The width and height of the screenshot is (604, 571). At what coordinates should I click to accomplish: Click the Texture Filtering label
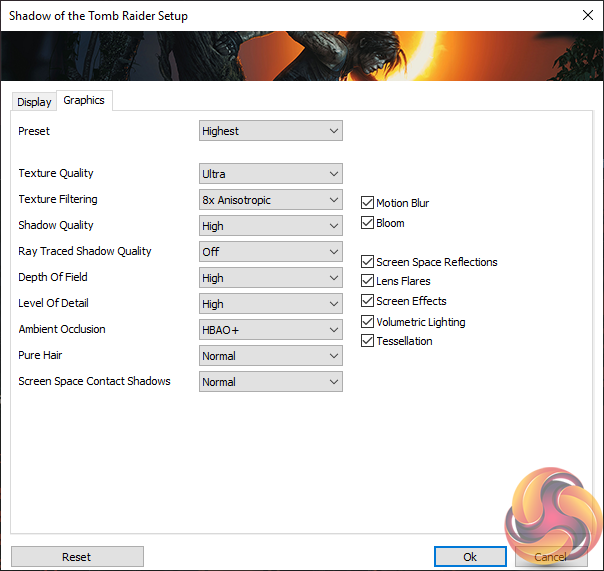58,199
